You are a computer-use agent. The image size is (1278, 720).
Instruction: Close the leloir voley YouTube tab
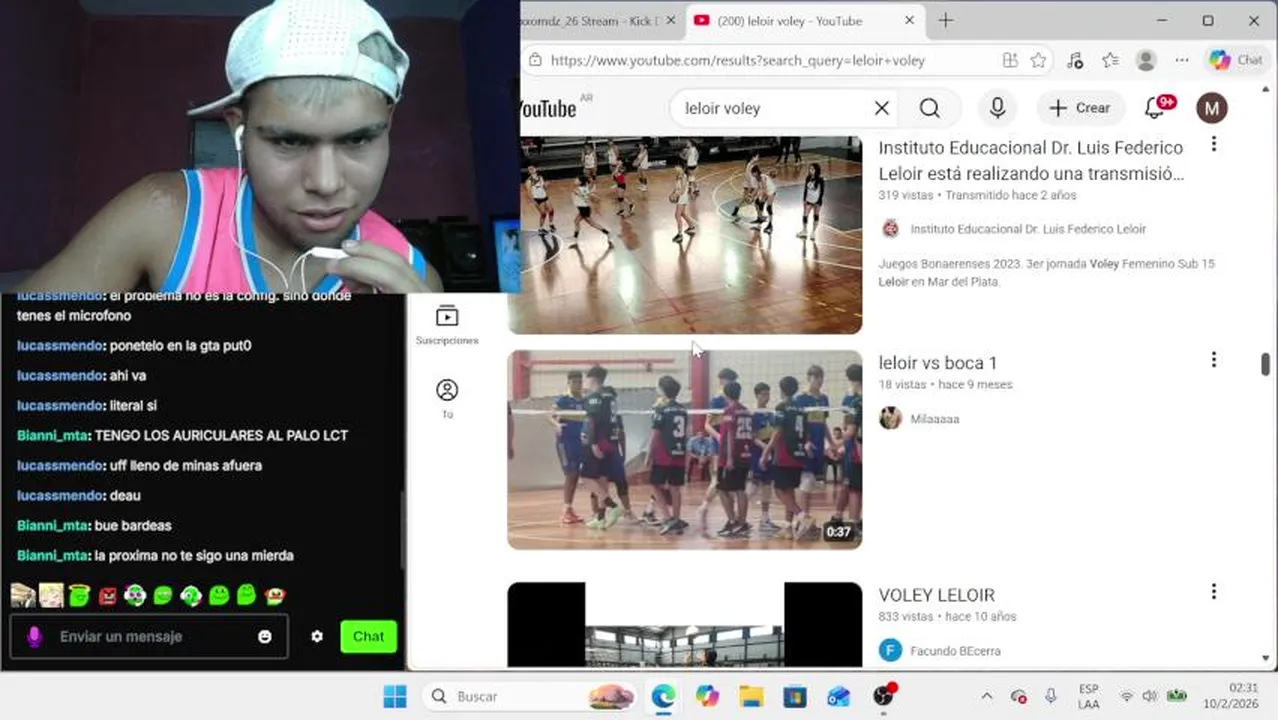(x=909, y=20)
